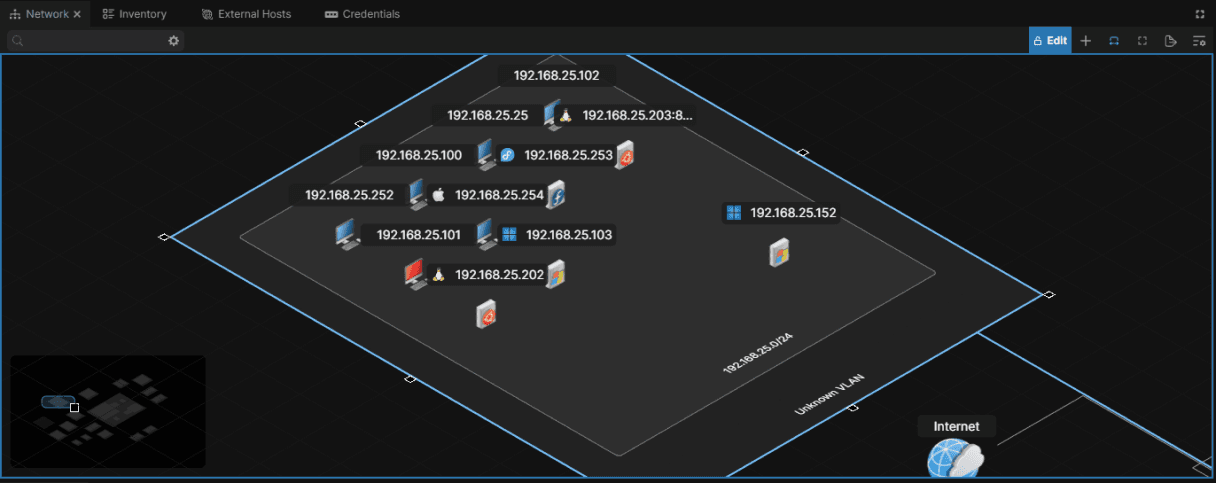Select host label 192.168.25.203:8...
1216x483 pixels.
tap(637, 115)
